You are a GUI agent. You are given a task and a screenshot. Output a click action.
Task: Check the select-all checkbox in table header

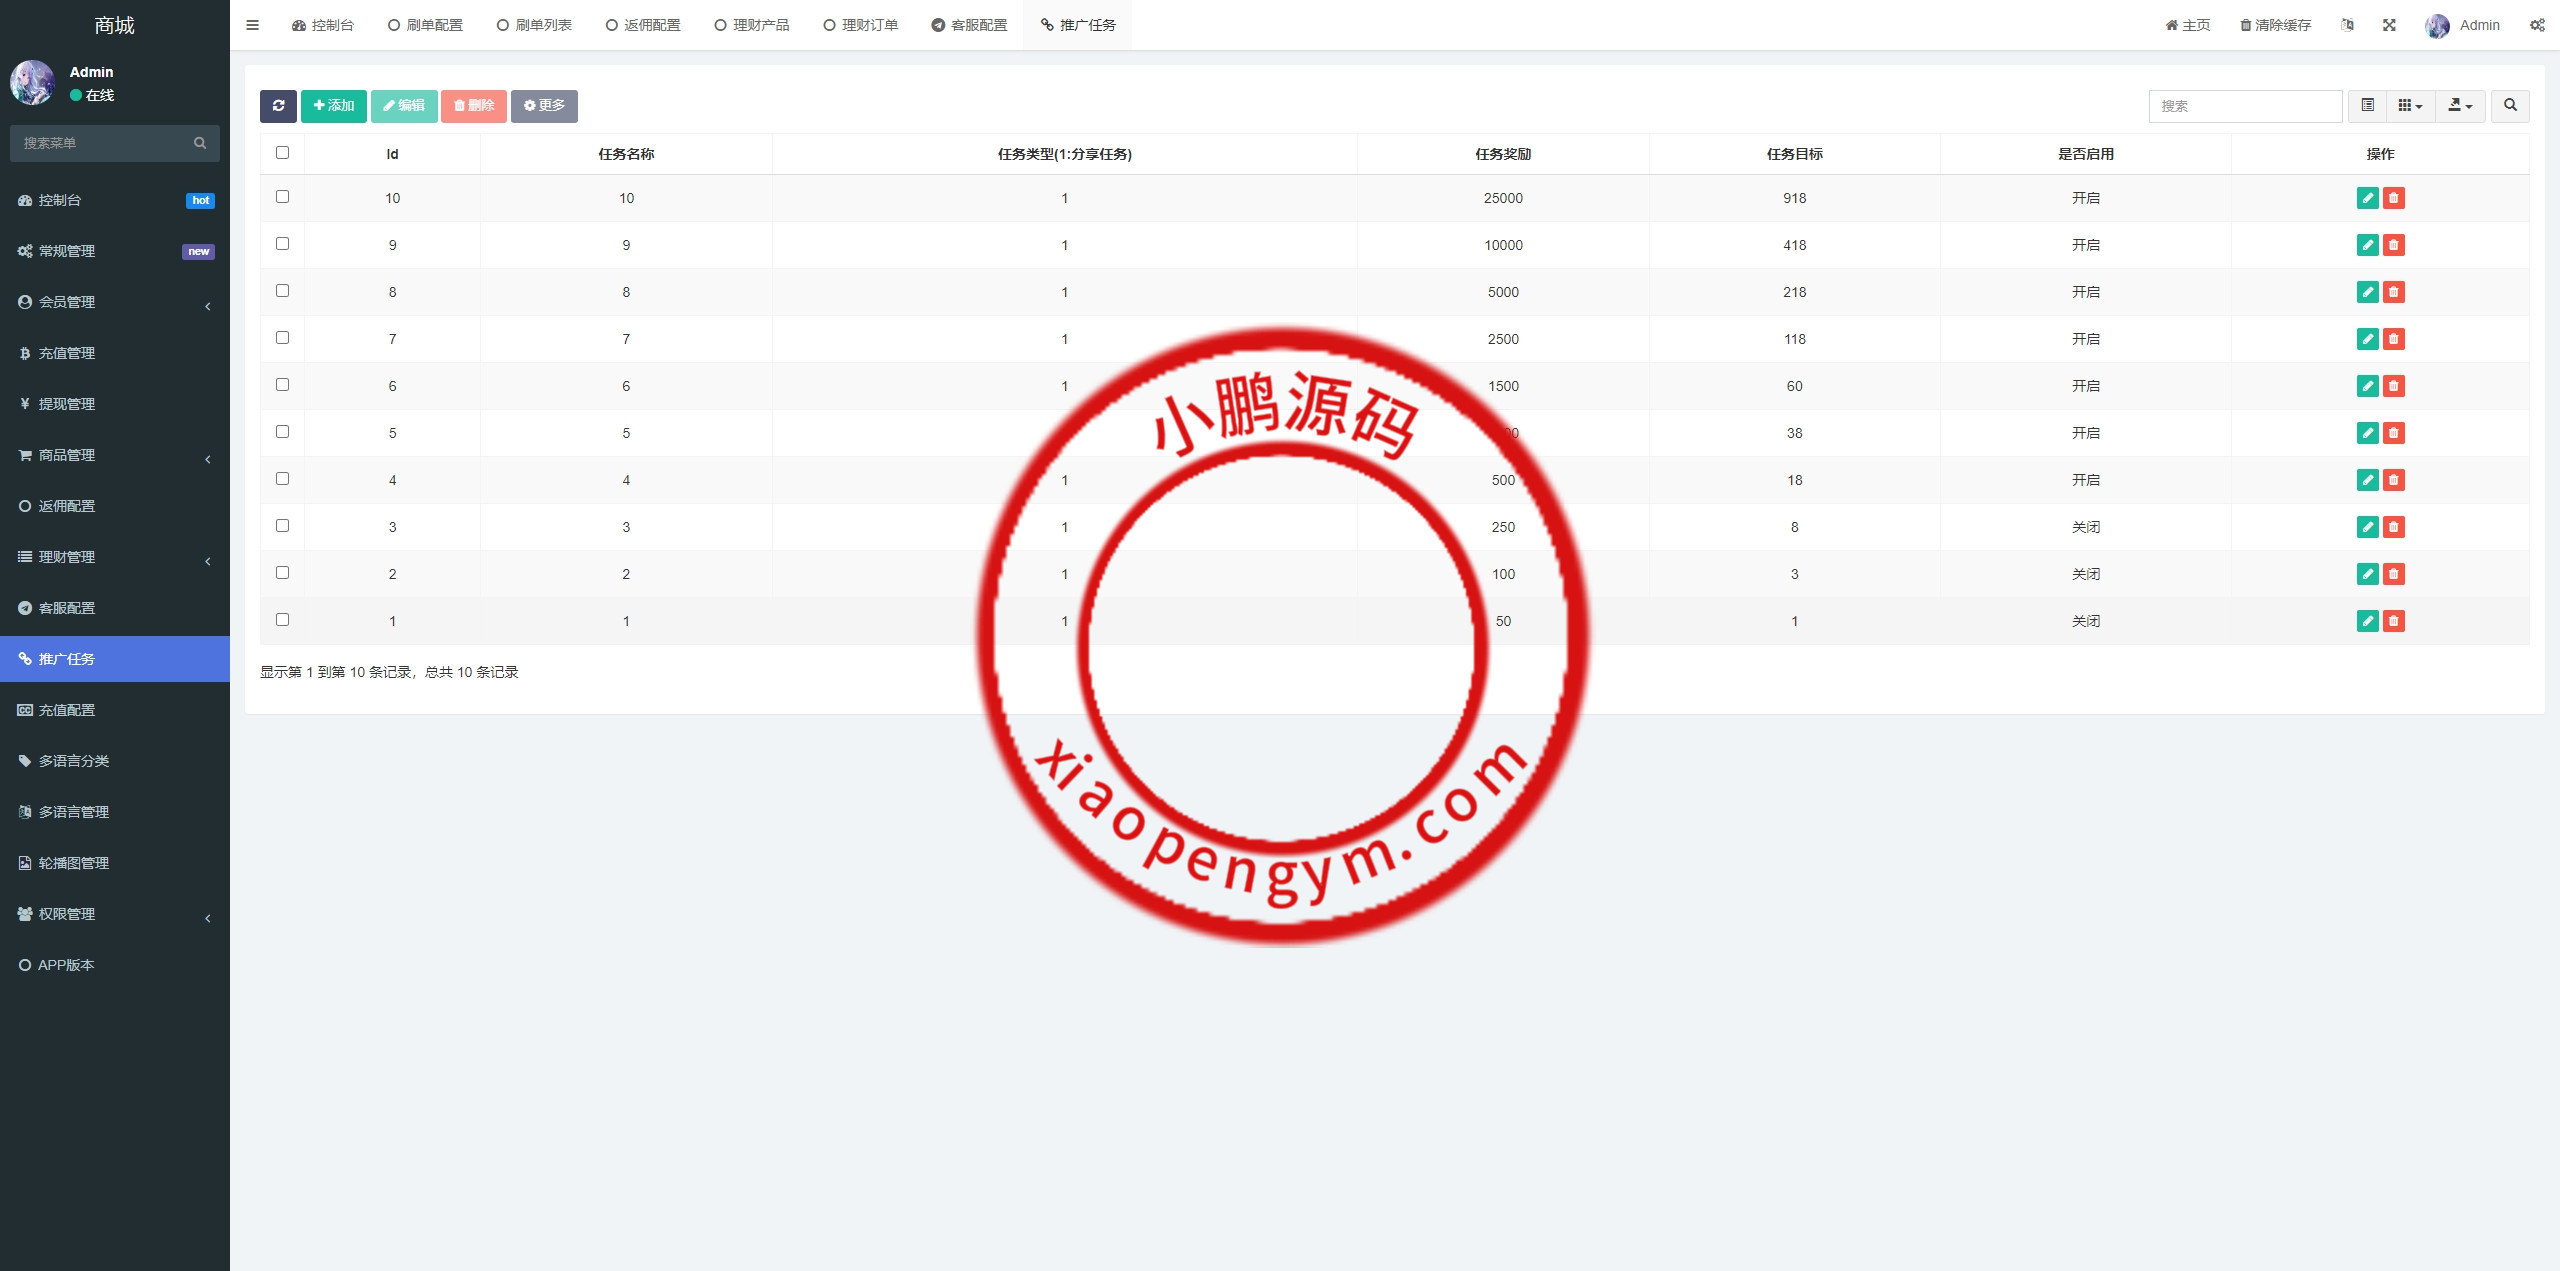tap(282, 153)
